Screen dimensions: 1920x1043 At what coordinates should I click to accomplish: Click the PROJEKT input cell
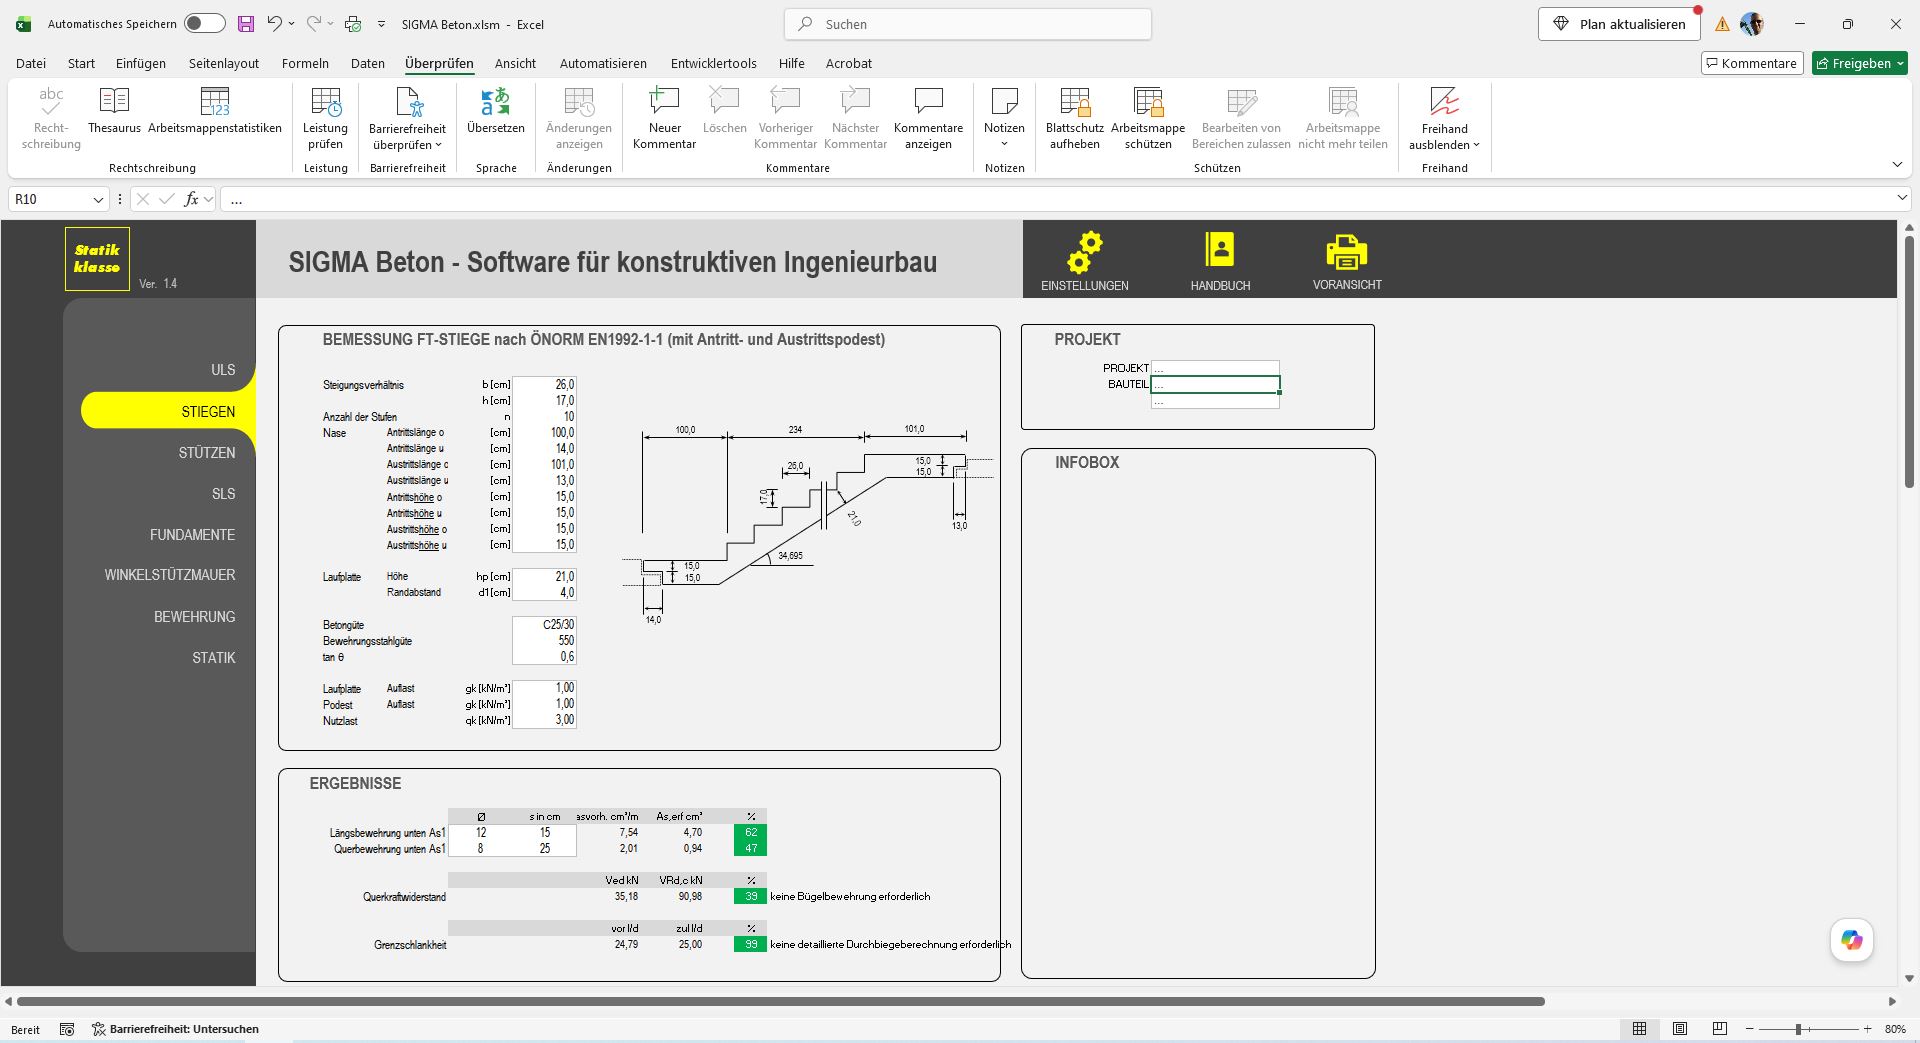pyautogui.click(x=1215, y=368)
